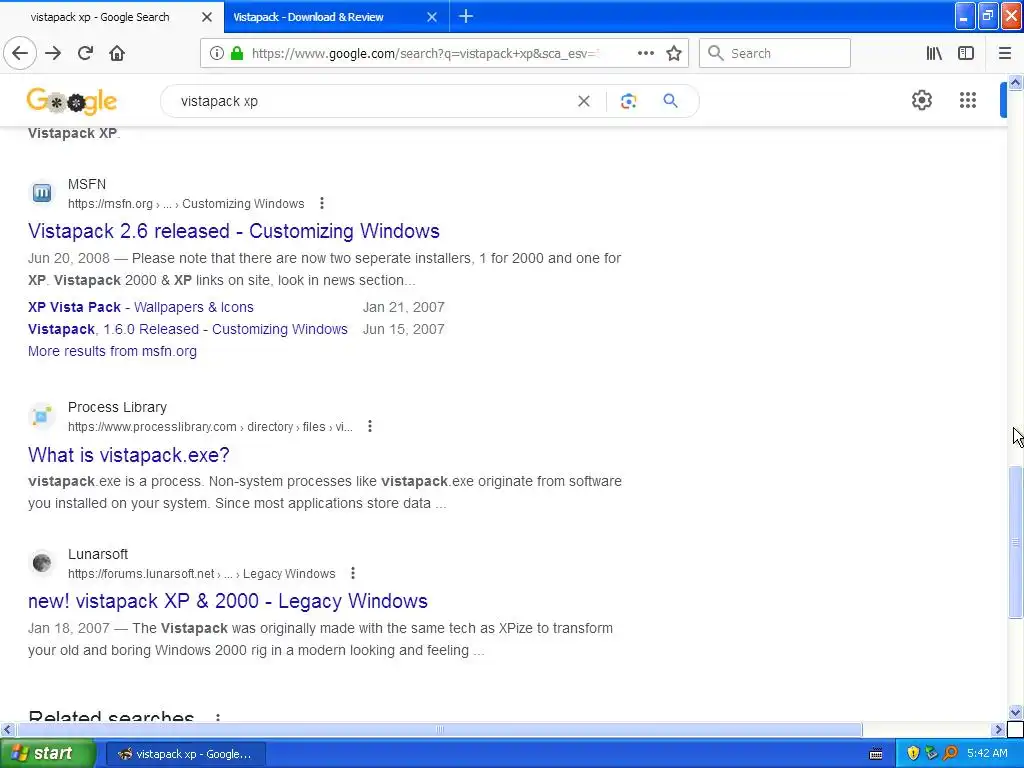Click the msfn.org Customizing Windows breadcrumb
The image size is (1024, 768).
click(x=186, y=204)
